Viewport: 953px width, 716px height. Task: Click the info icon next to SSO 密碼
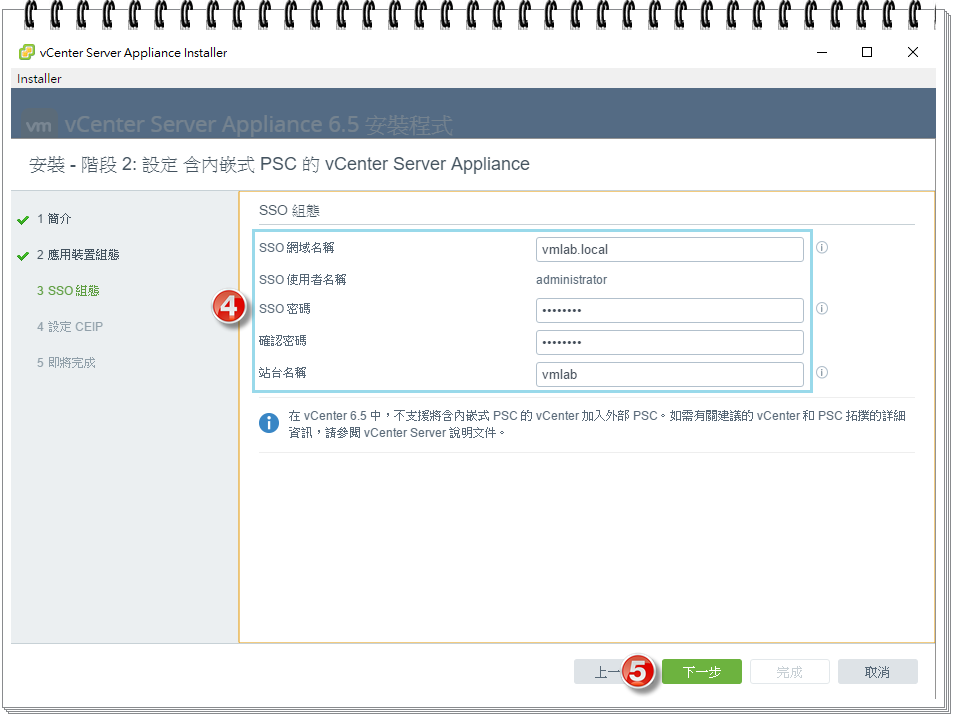click(x=822, y=308)
